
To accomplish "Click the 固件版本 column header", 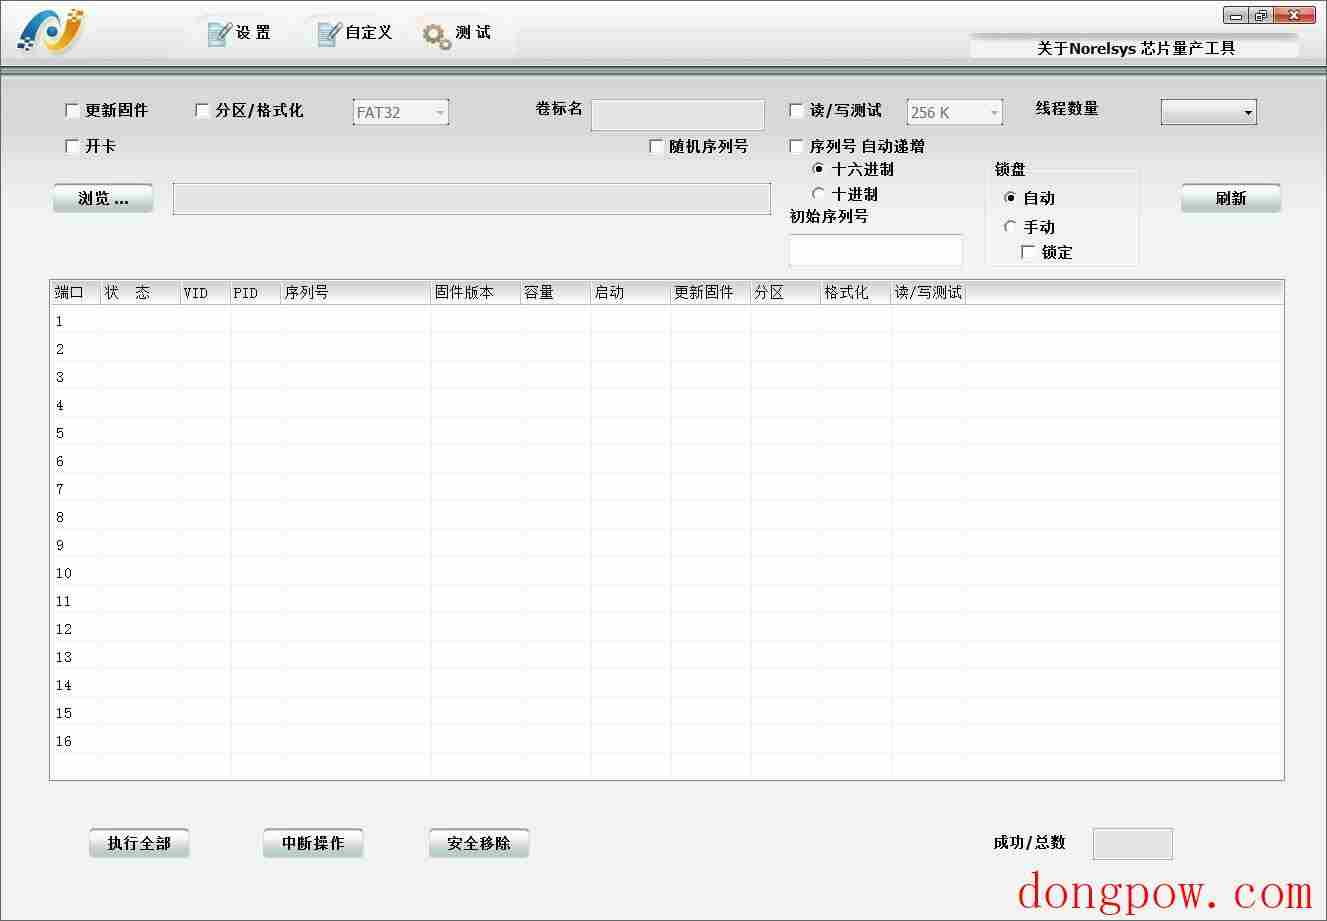I will (x=475, y=292).
